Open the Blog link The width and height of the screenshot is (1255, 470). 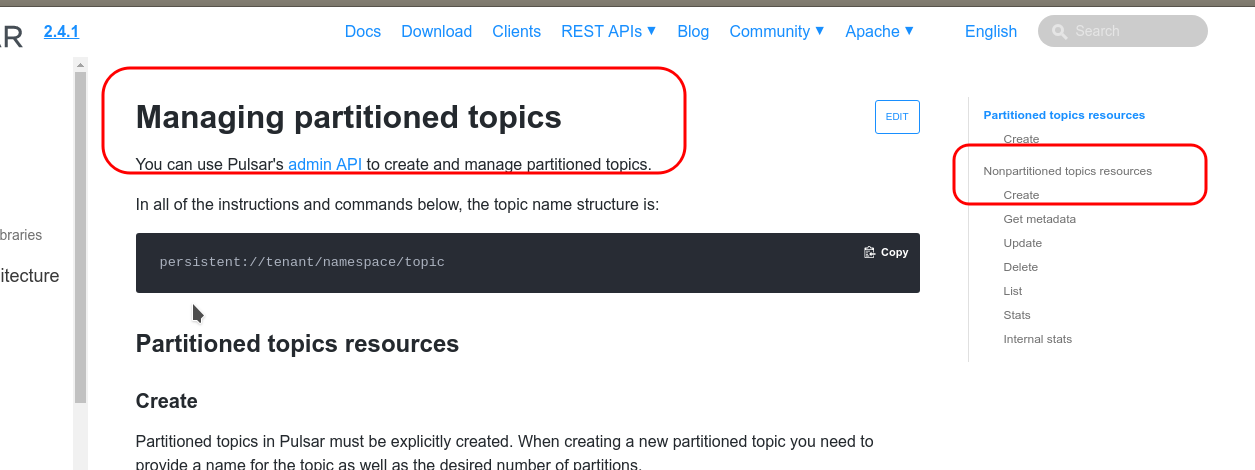pyautogui.click(x=693, y=32)
